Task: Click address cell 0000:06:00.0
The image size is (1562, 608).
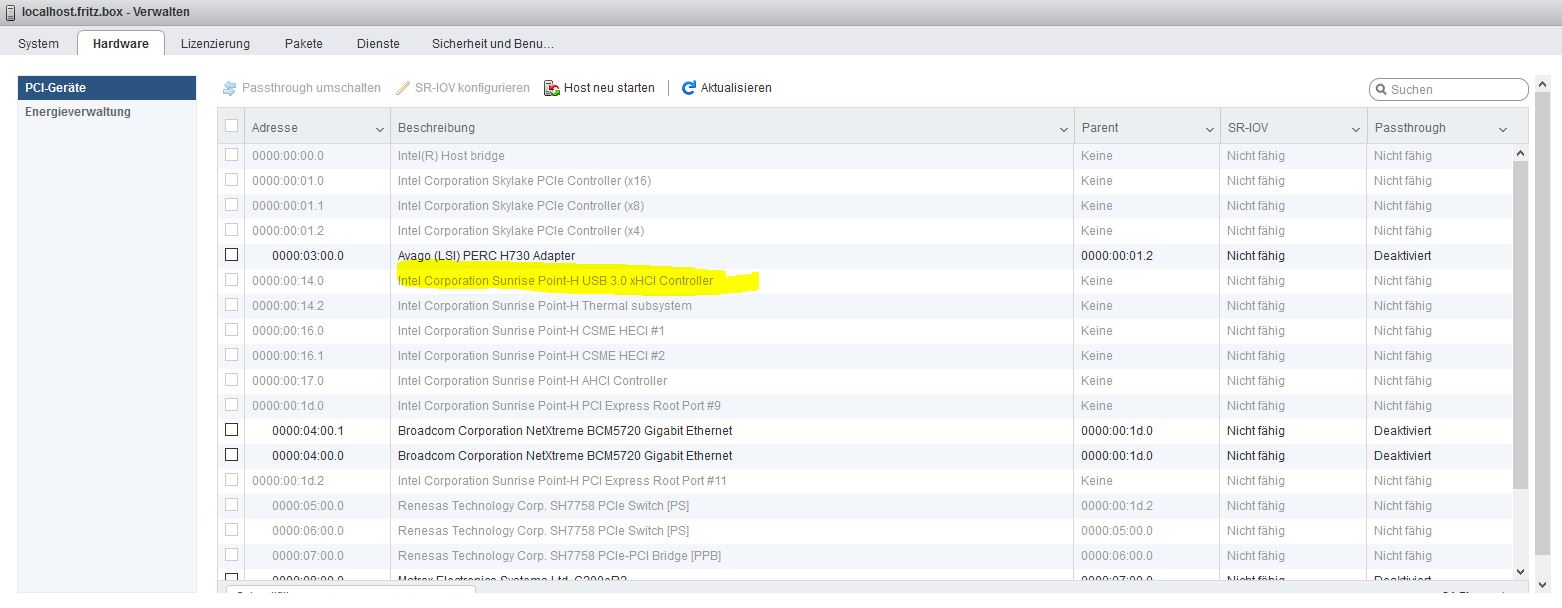Action: [x=307, y=531]
